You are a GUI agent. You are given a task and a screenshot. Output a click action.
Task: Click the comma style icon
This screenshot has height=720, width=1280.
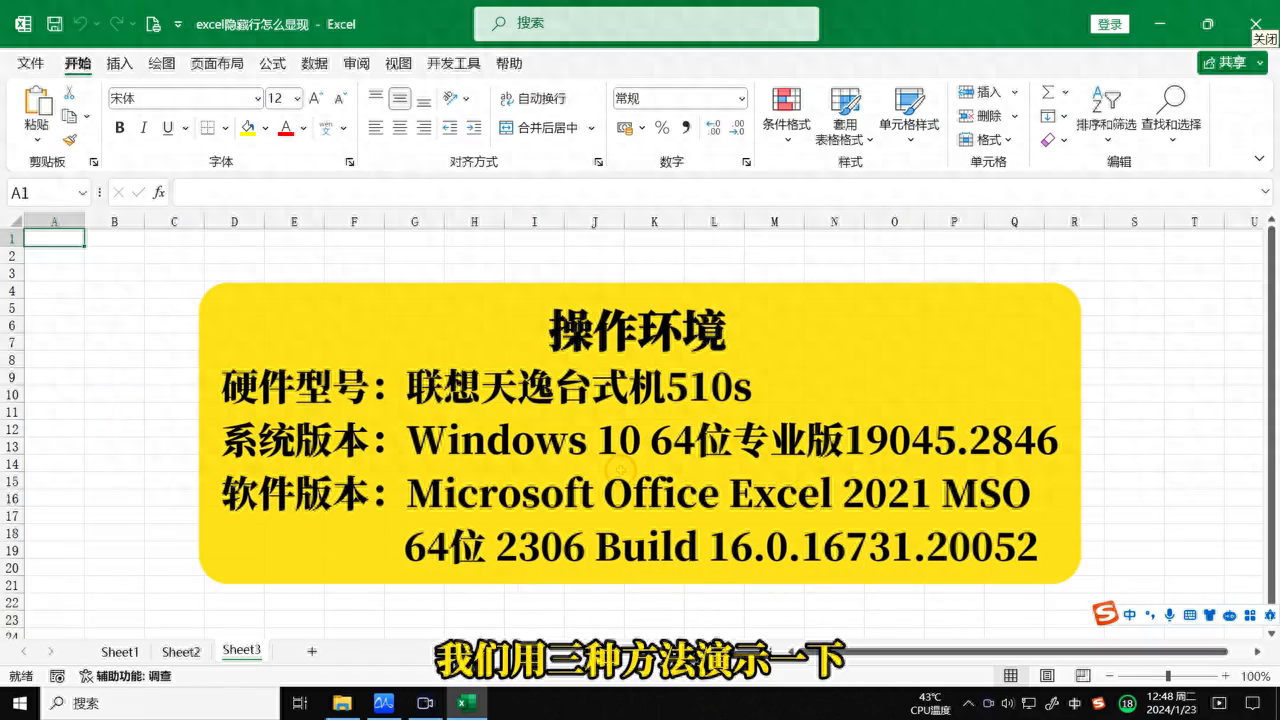coord(686,128)
